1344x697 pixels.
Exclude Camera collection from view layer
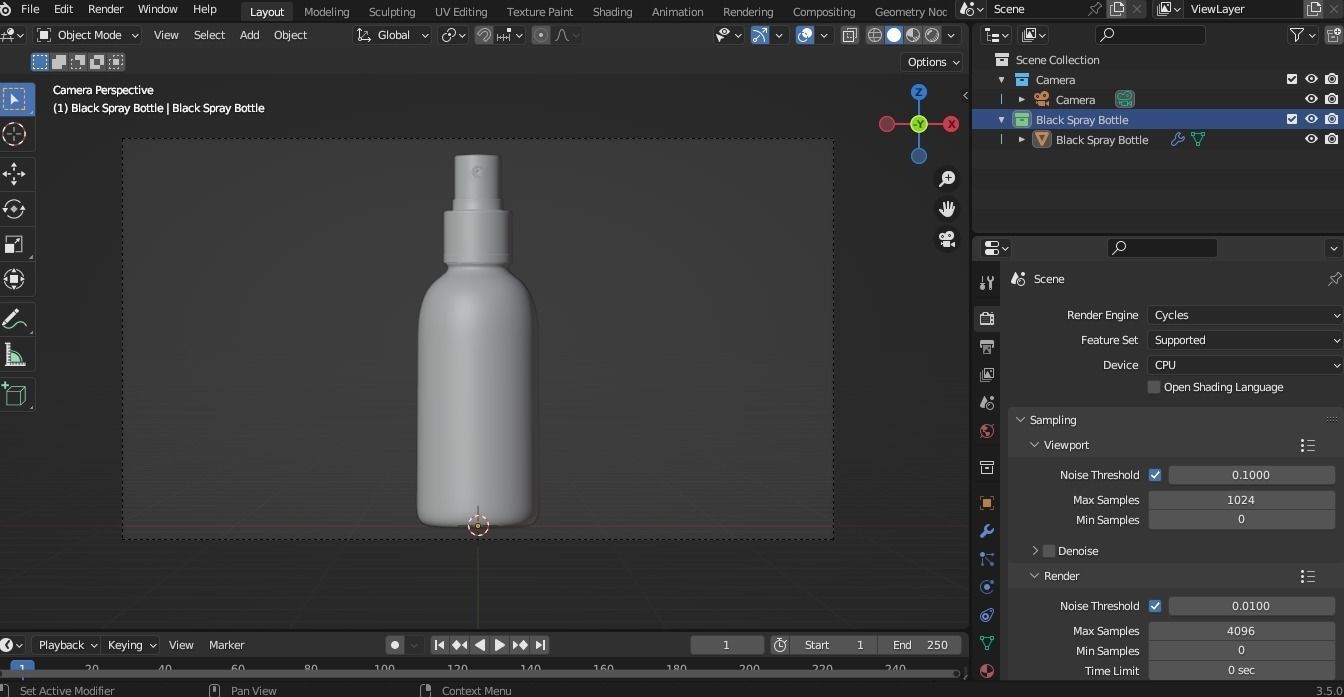[x=1291, y=80]
